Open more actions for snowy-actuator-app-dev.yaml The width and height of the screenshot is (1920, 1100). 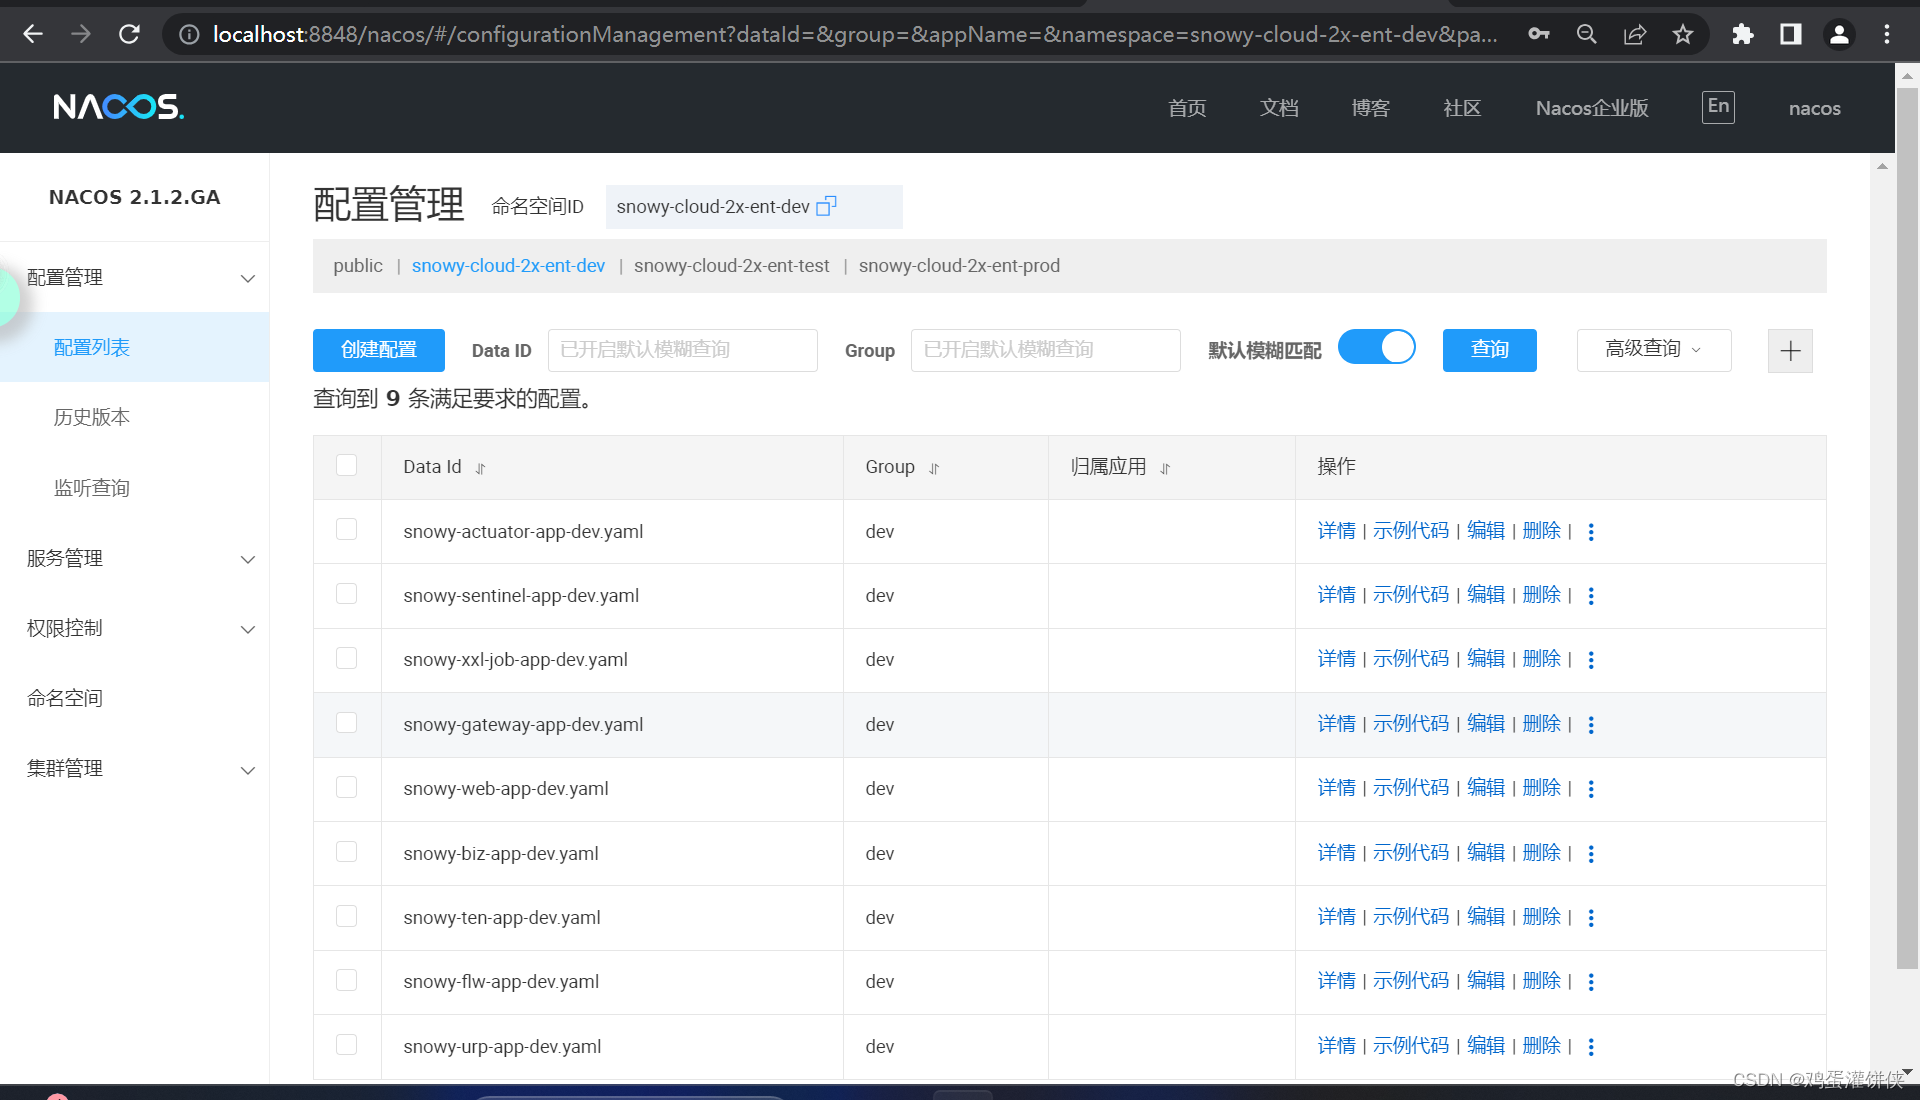(x=1591, y=532)
